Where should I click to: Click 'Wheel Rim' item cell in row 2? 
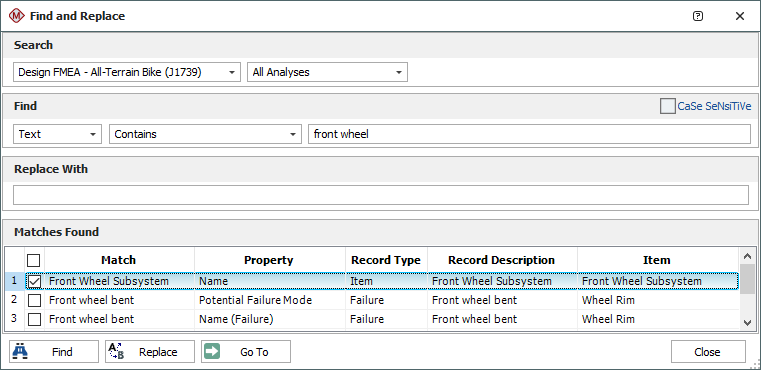tap(657, 301)
